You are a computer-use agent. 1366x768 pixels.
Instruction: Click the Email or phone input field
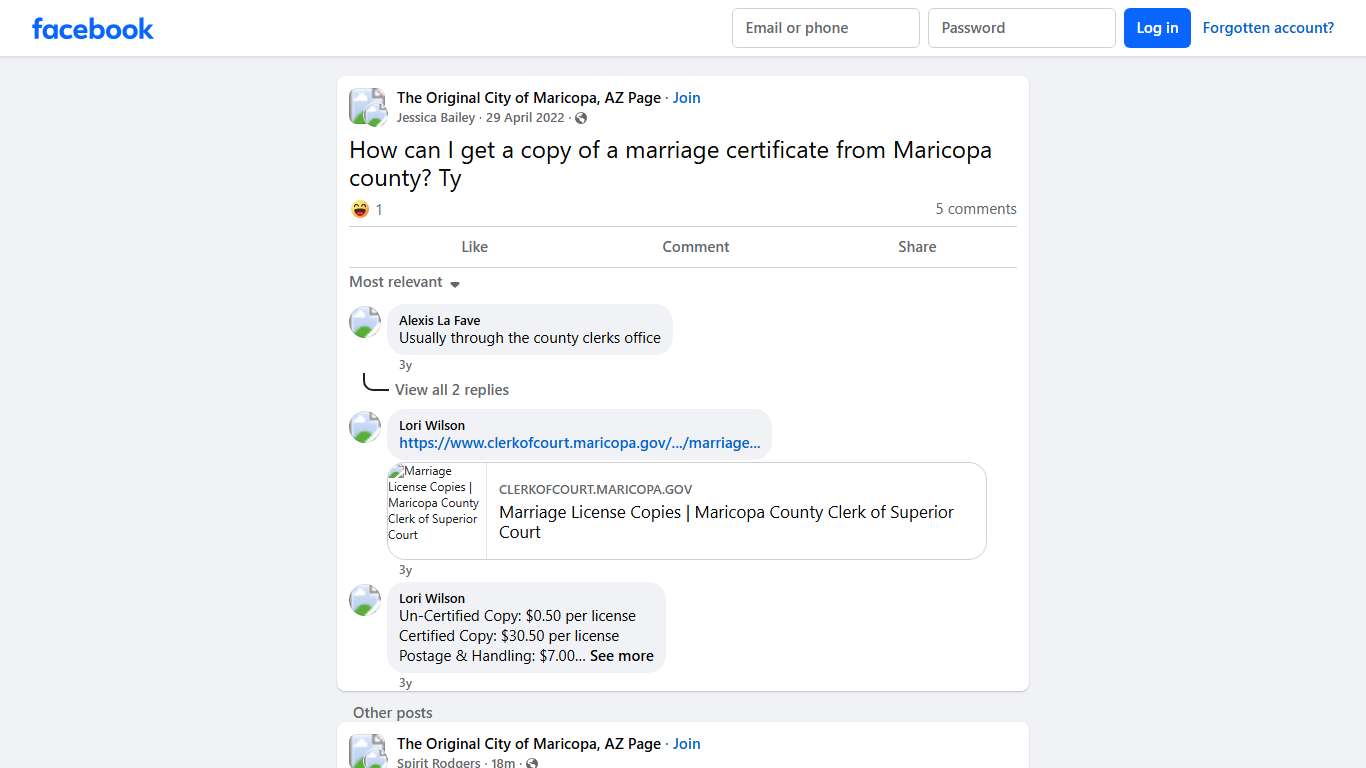coord(825,28)
